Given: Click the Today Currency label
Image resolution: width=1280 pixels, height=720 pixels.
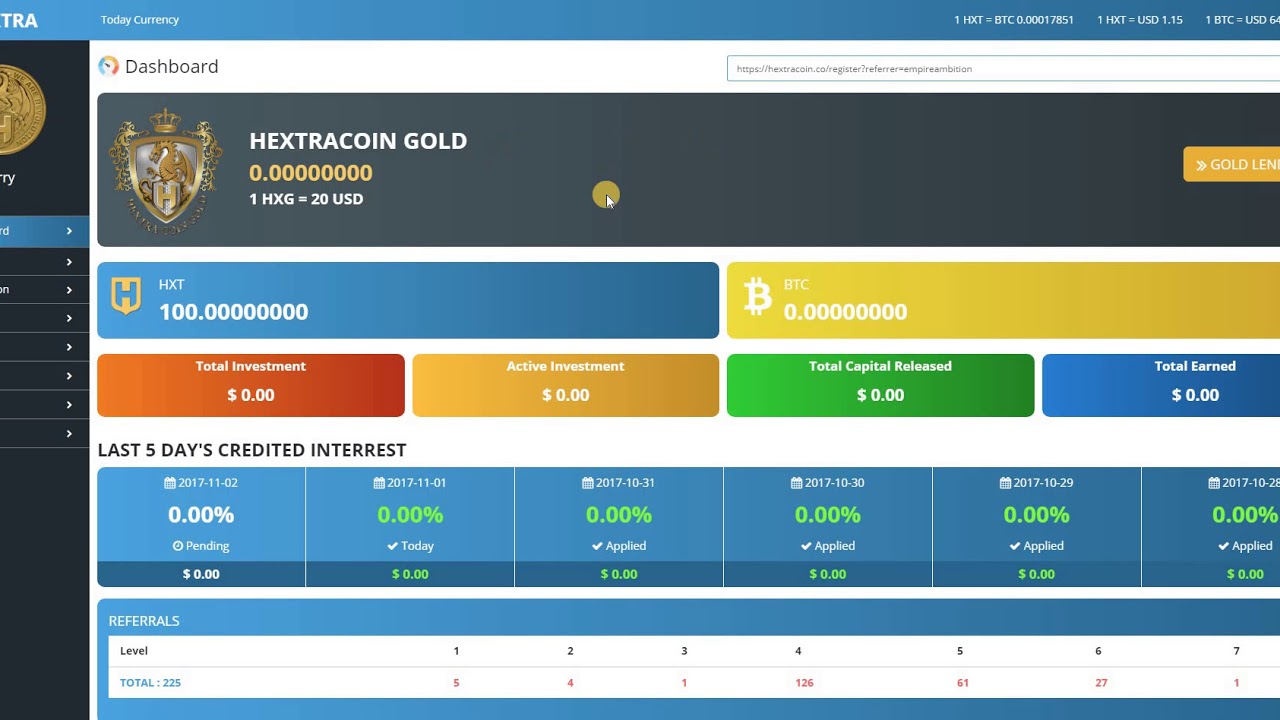Looking at the screenshot, I should (140, 20).
